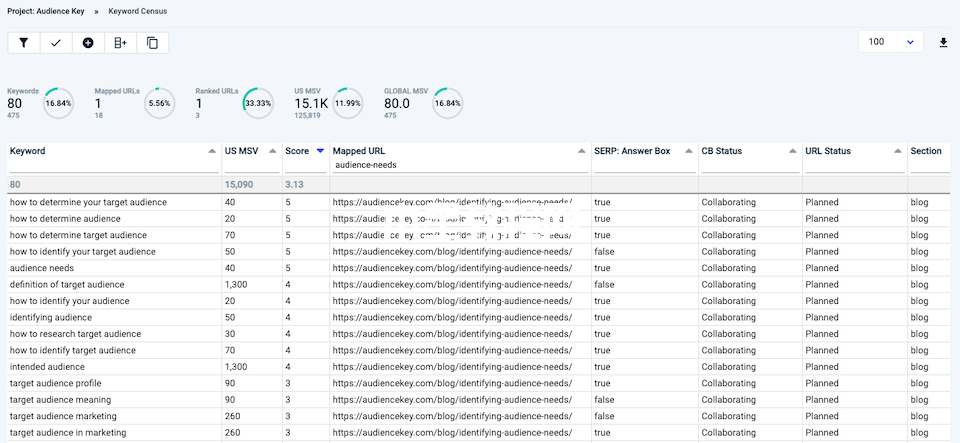Sort by SERP: Answer Box column arrow
960x443 pixels.
point(688,151)
